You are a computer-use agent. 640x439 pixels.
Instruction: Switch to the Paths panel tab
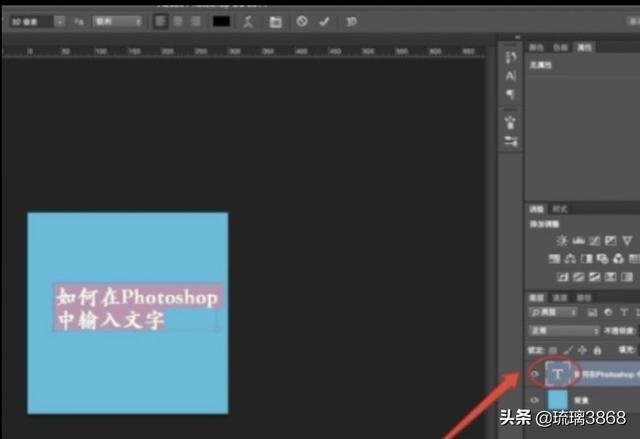click(584, 298)
